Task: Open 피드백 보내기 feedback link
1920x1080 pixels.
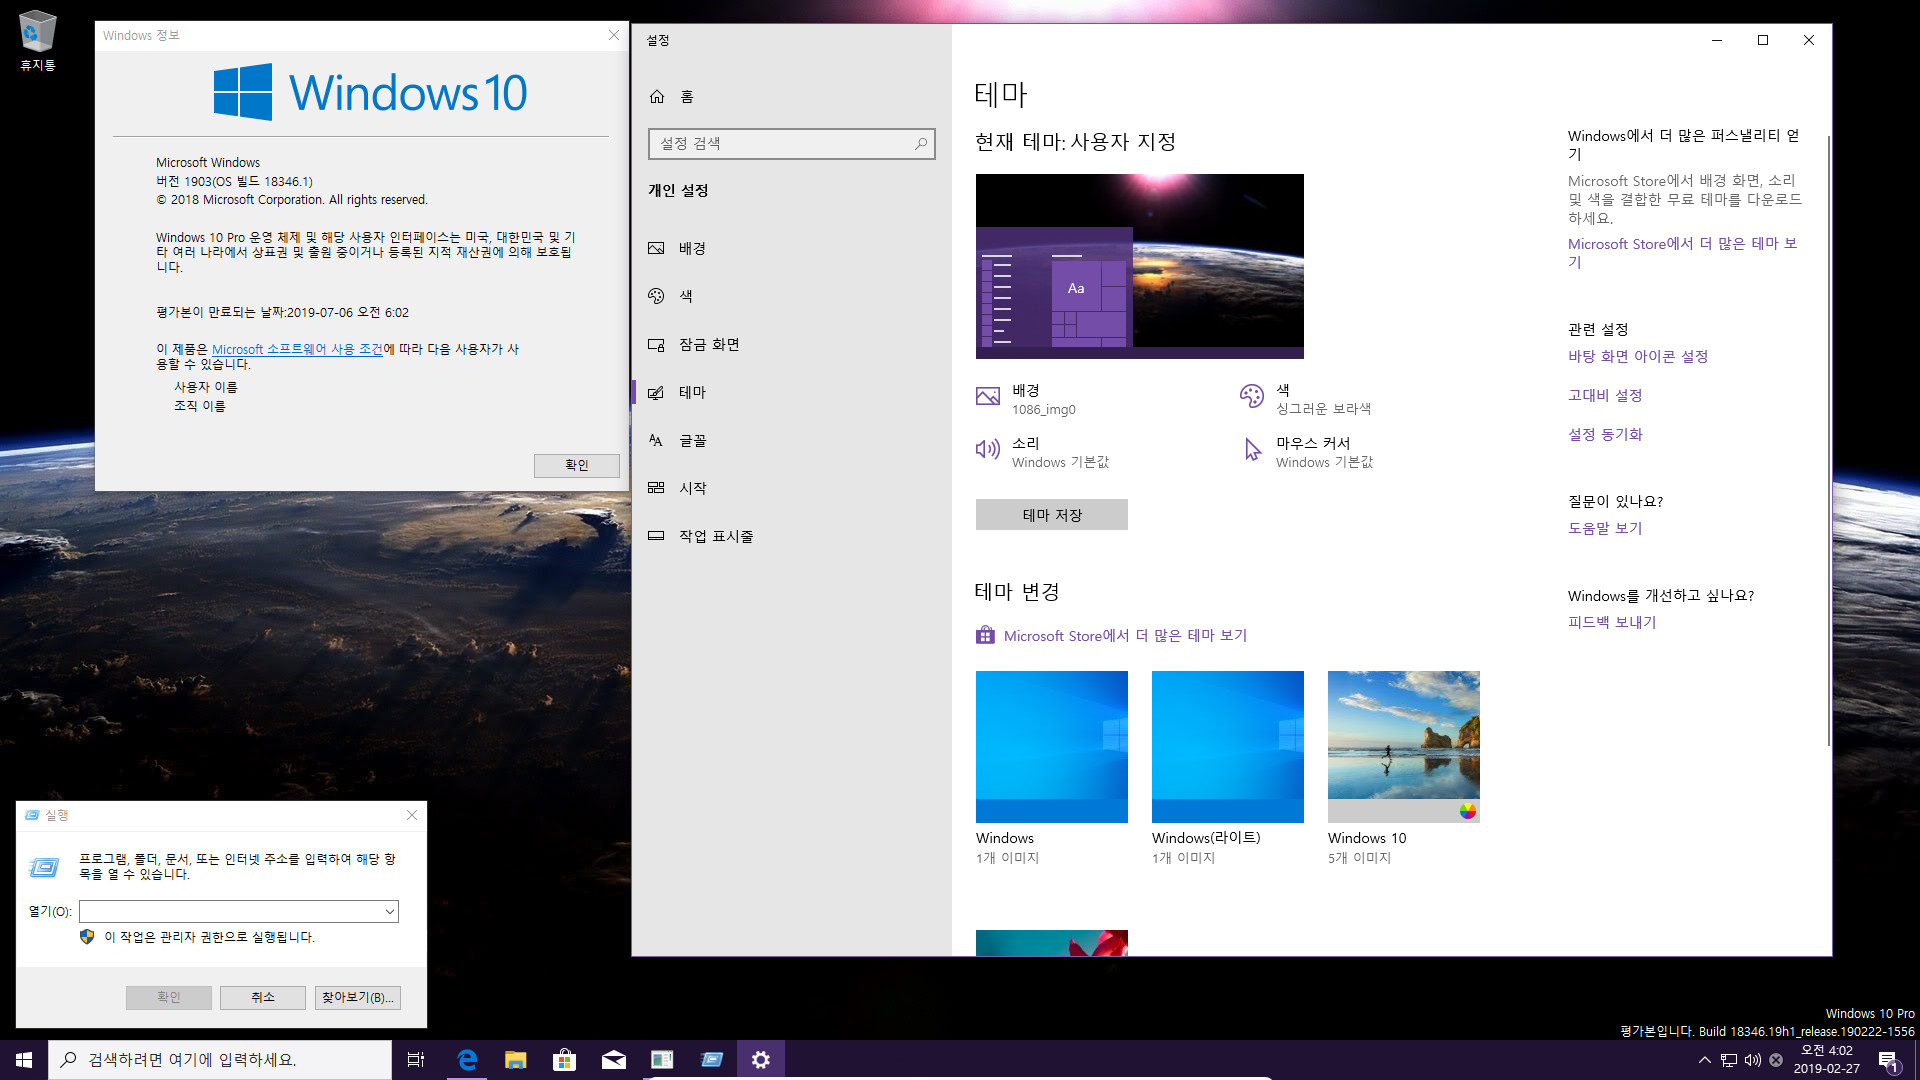Action: pyautogui.click(x=1612, y=623)
